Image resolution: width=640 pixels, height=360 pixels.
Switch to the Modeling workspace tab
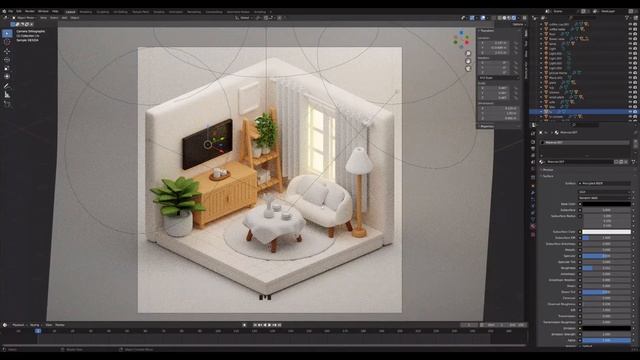coord(86,12)
